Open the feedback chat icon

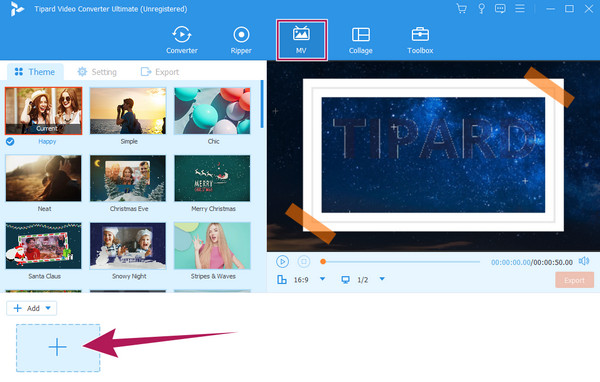coord(500,8)
